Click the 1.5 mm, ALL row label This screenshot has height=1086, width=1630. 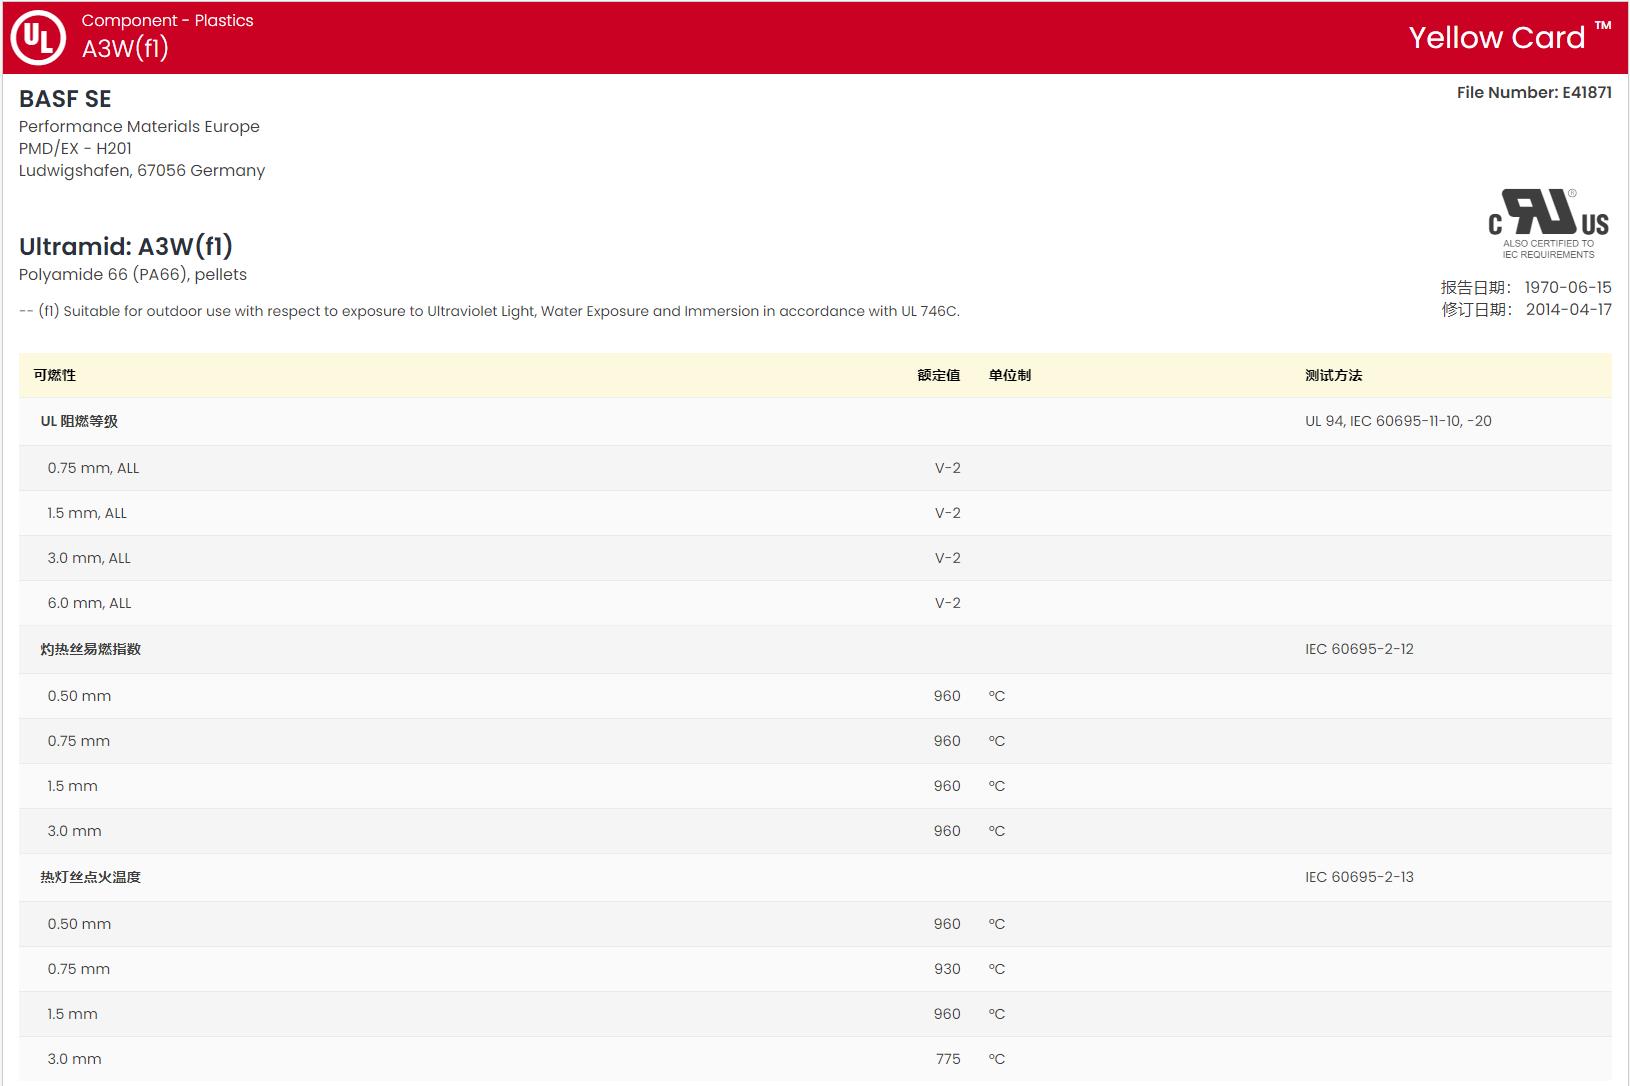coord(87,513)
